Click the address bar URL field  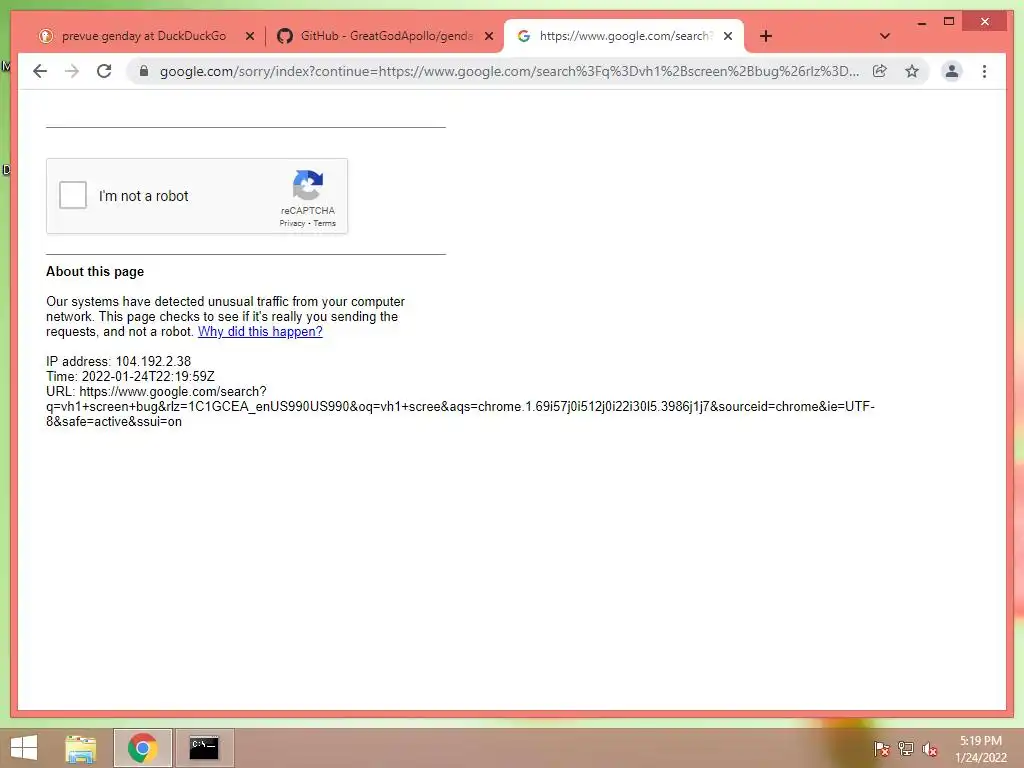(509, 71)
